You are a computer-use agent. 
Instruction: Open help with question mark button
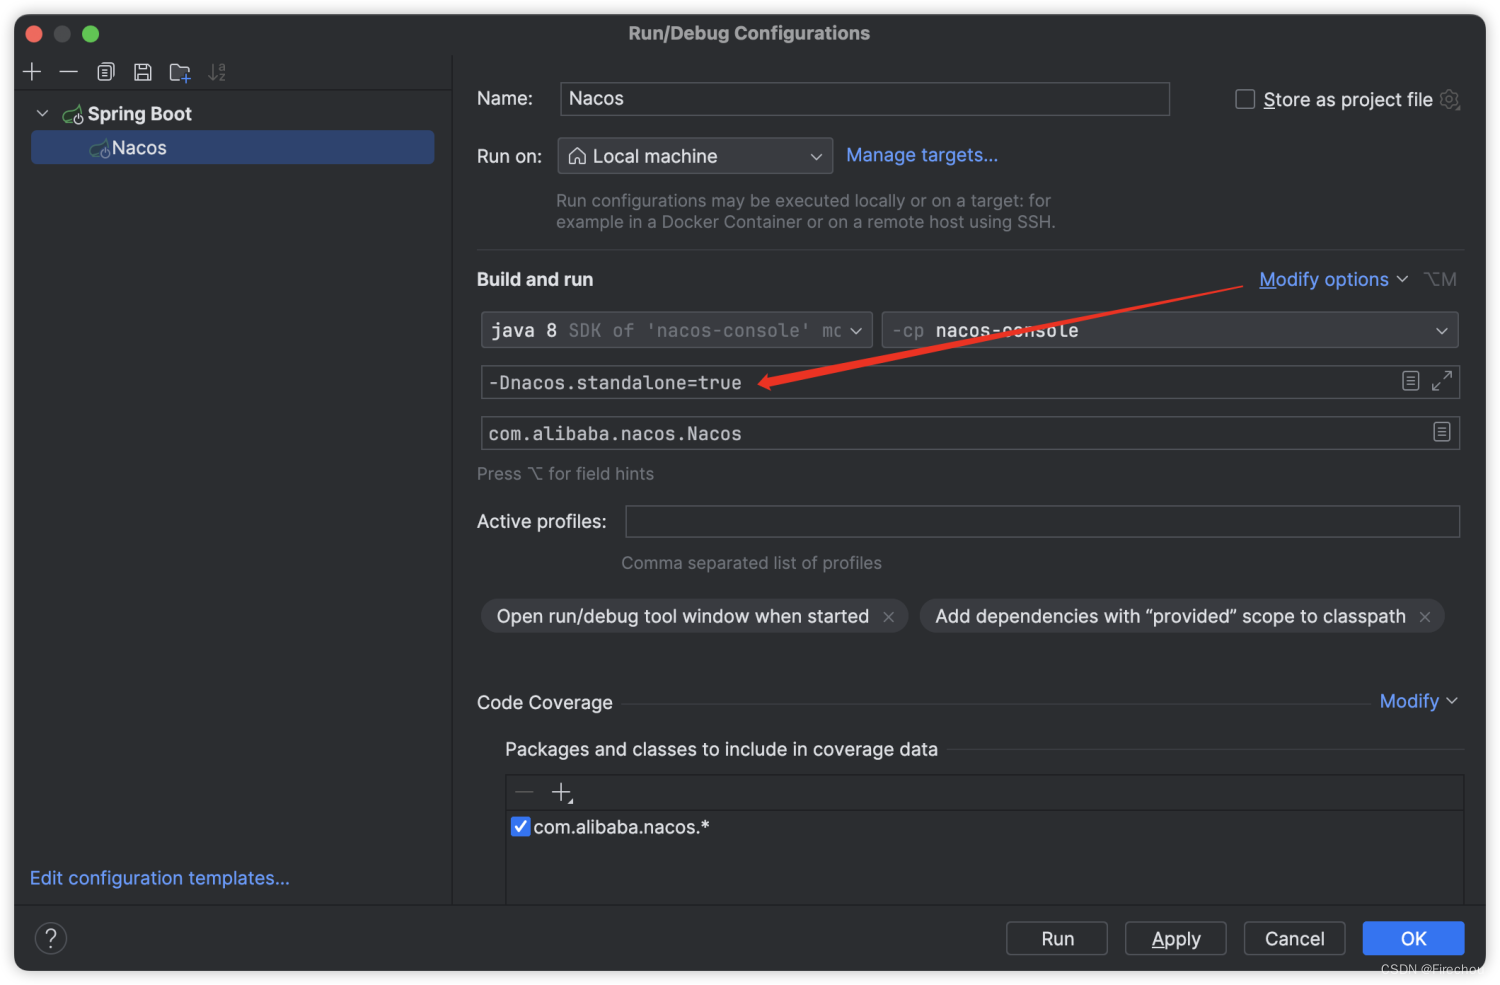click(51, 938)
